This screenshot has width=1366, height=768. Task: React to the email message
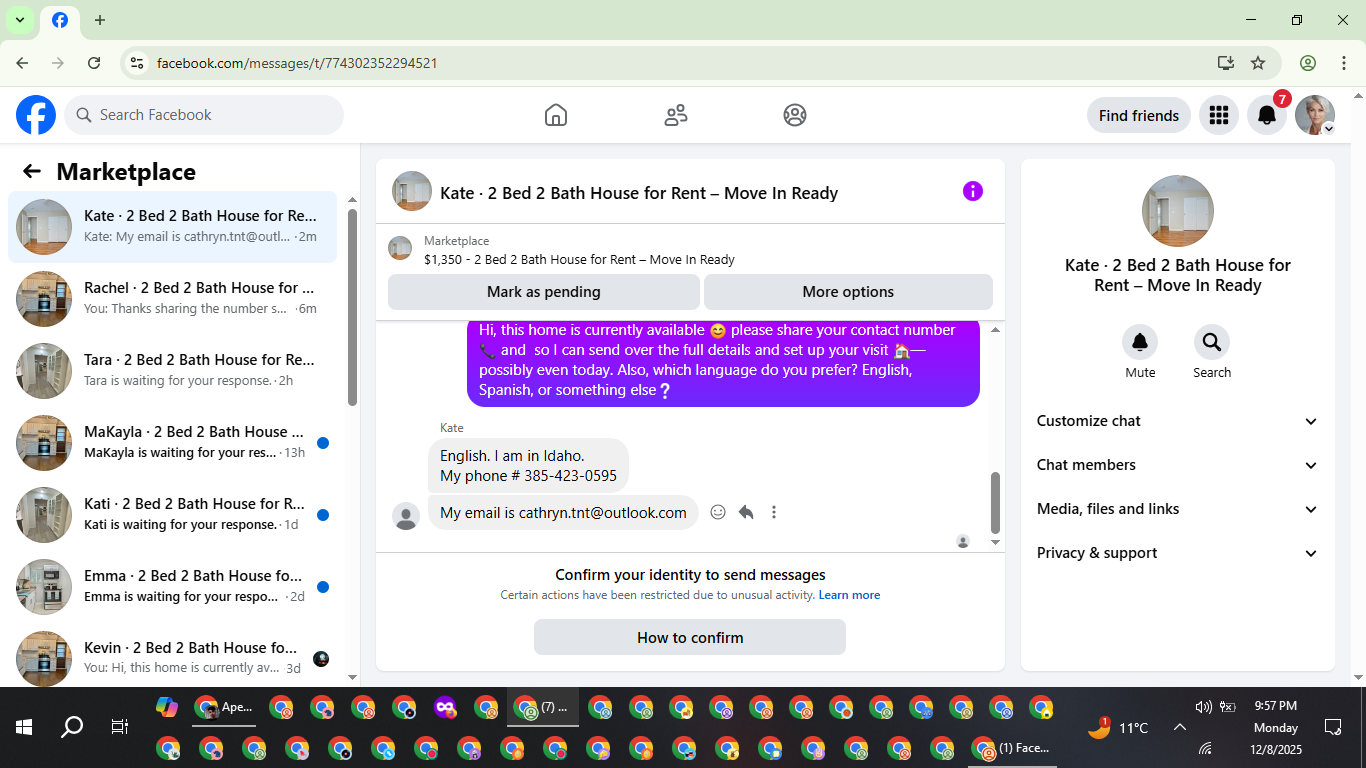(x=718, y=512)
